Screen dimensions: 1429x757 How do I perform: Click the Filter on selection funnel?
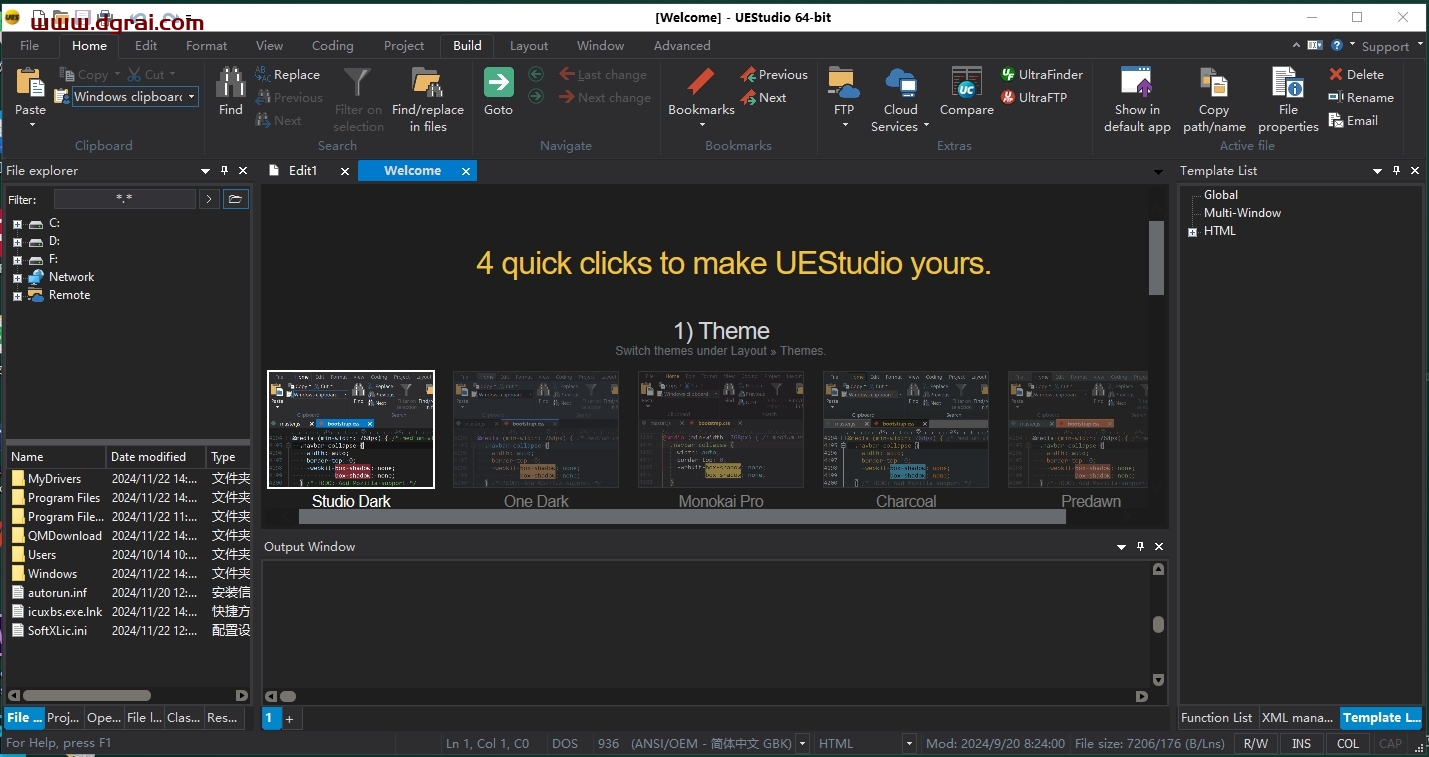[x=357, y=83]
